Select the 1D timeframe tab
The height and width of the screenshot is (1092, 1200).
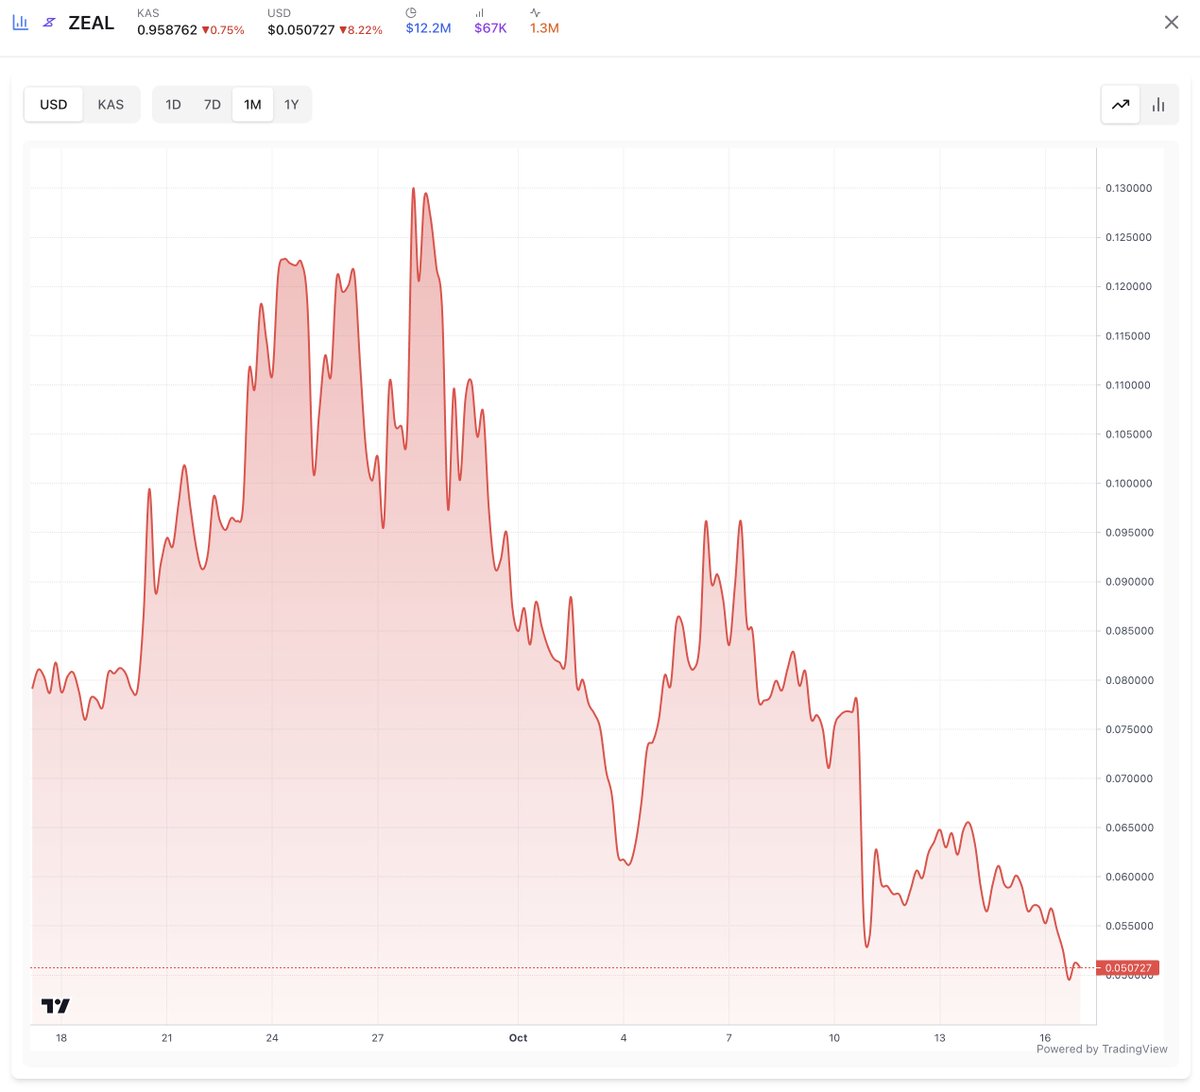[173, 104]
